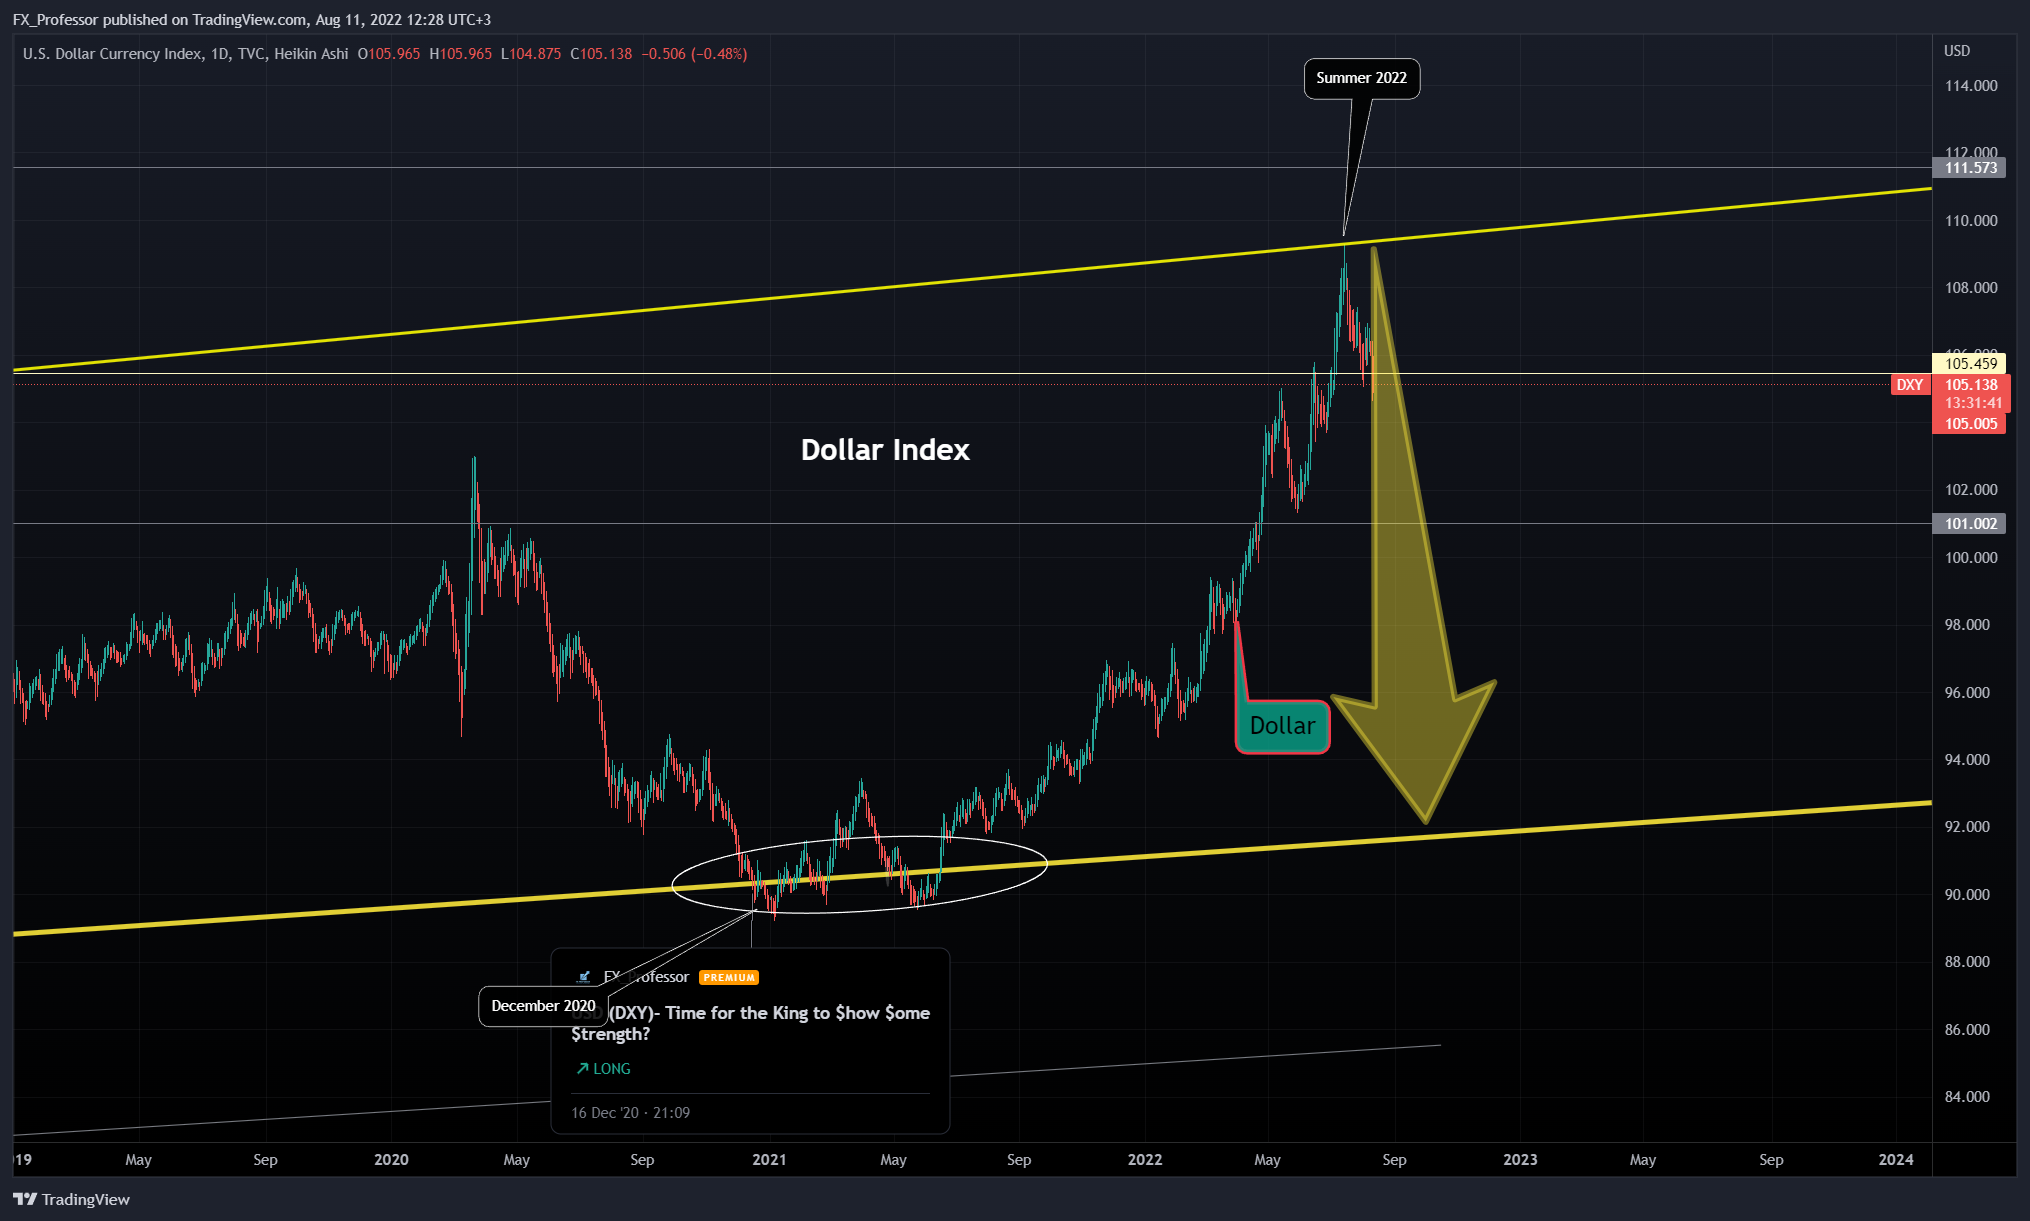
Task: Click the 'Dollar Index' chart title text
Action: pos(885,450)
